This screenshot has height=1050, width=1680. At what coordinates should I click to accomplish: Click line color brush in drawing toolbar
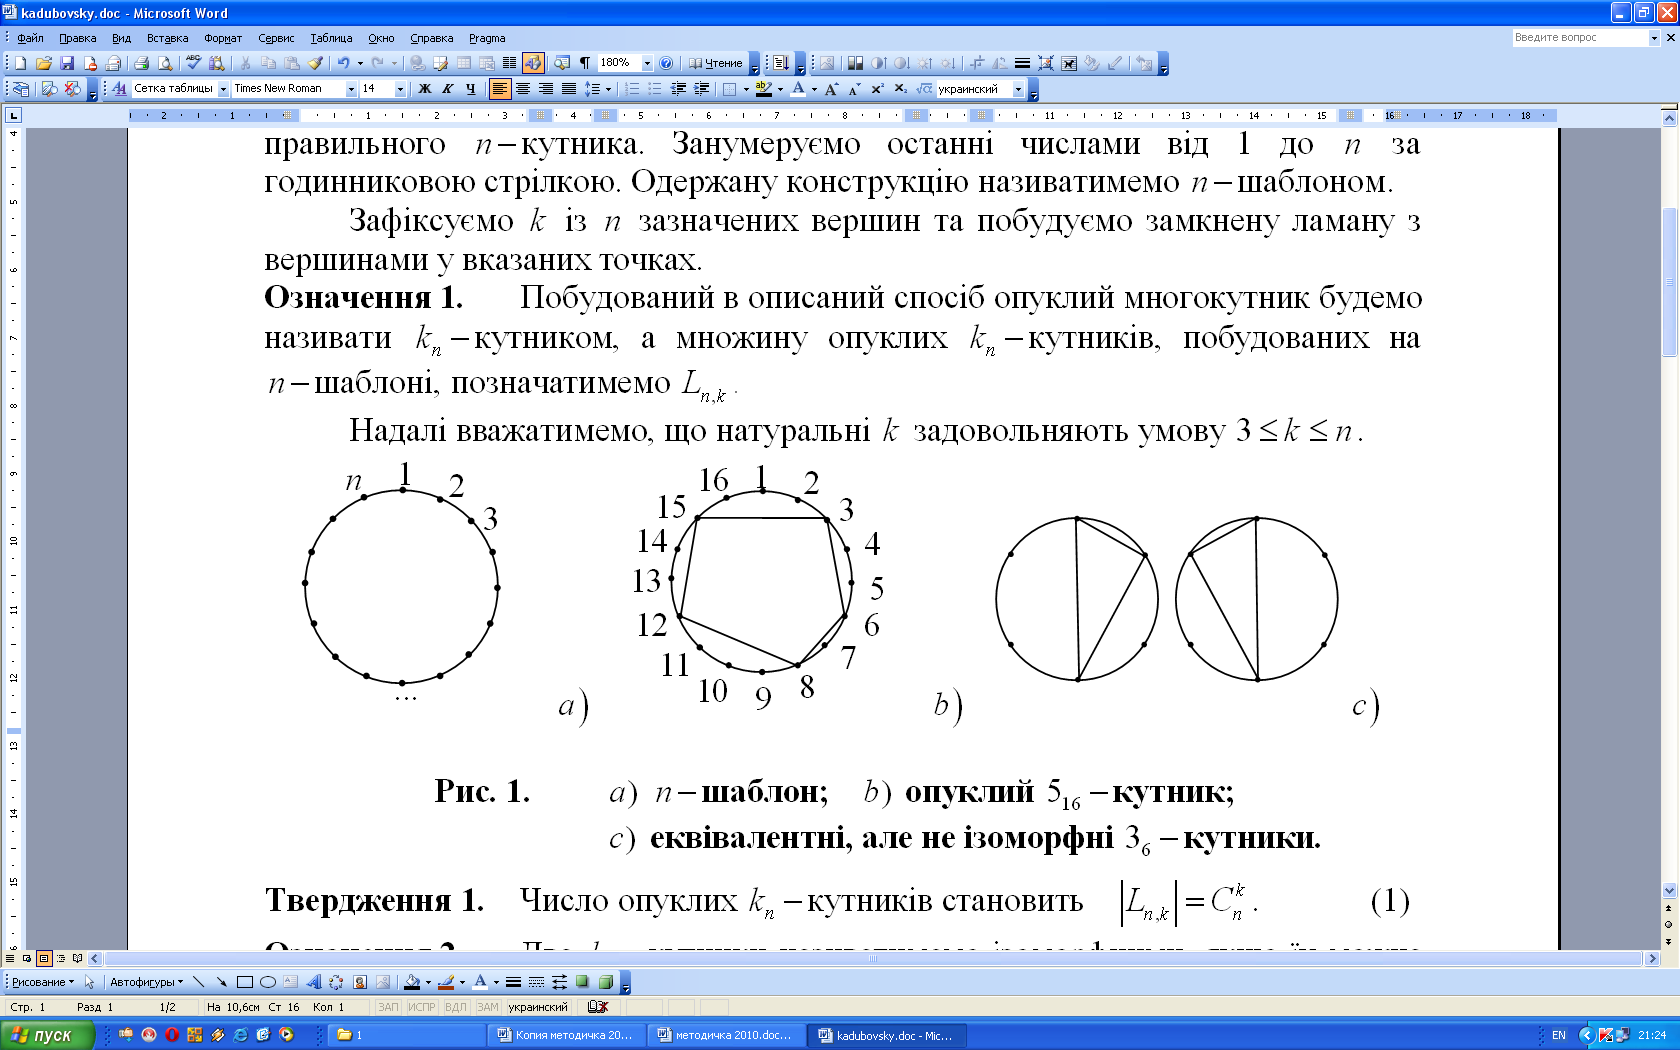point(446,982)
